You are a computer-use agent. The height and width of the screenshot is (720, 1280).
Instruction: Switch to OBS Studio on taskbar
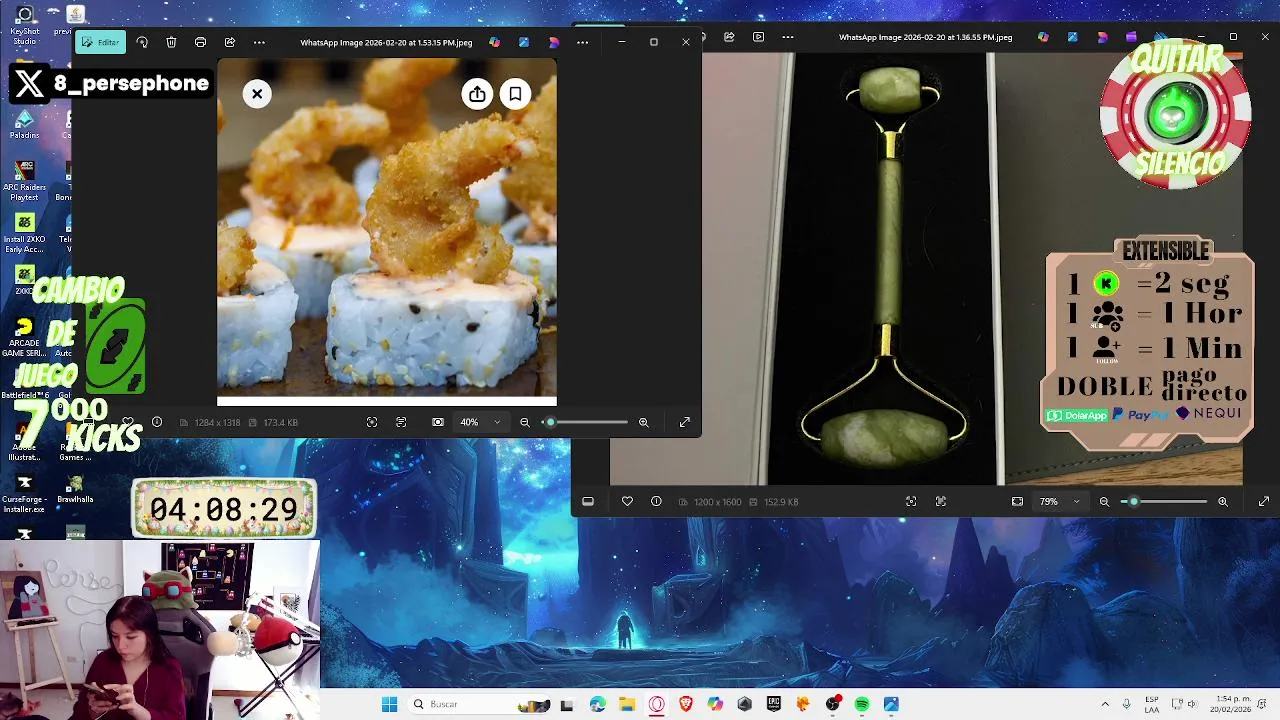point(832,704)
